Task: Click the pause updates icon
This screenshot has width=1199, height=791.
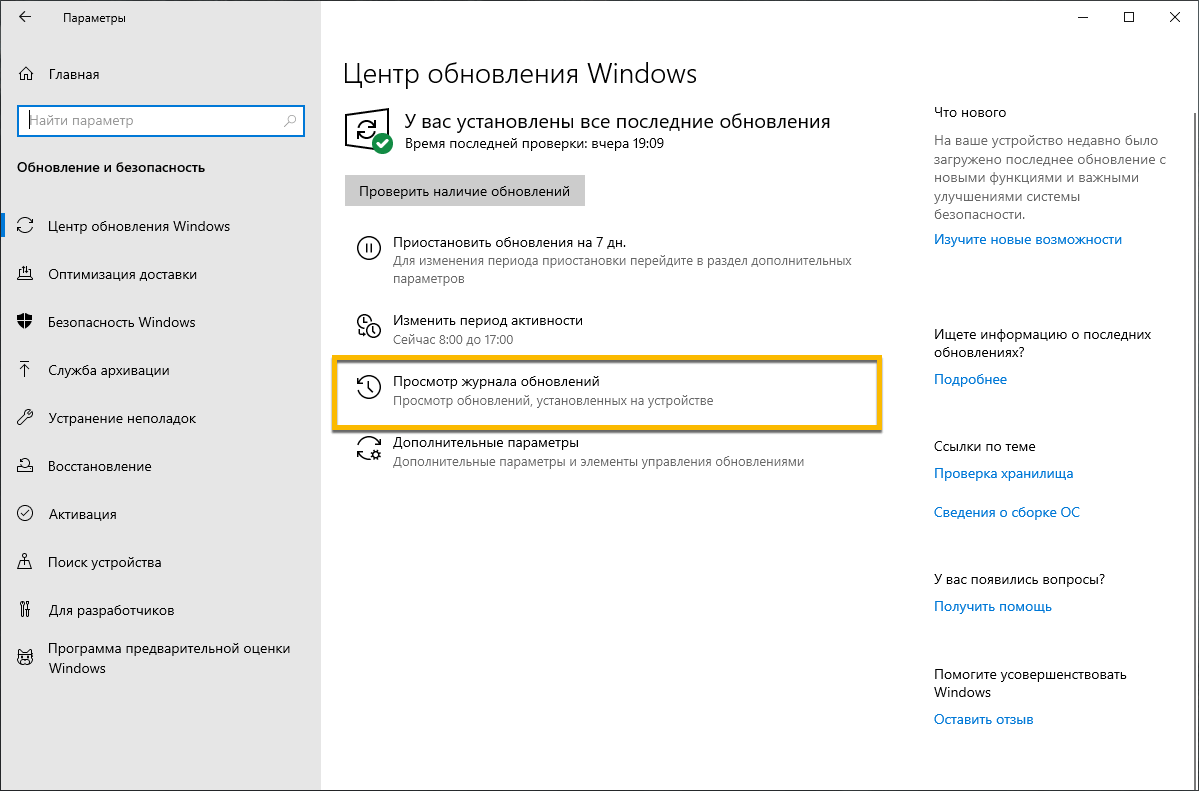Action: pos(369,248)
